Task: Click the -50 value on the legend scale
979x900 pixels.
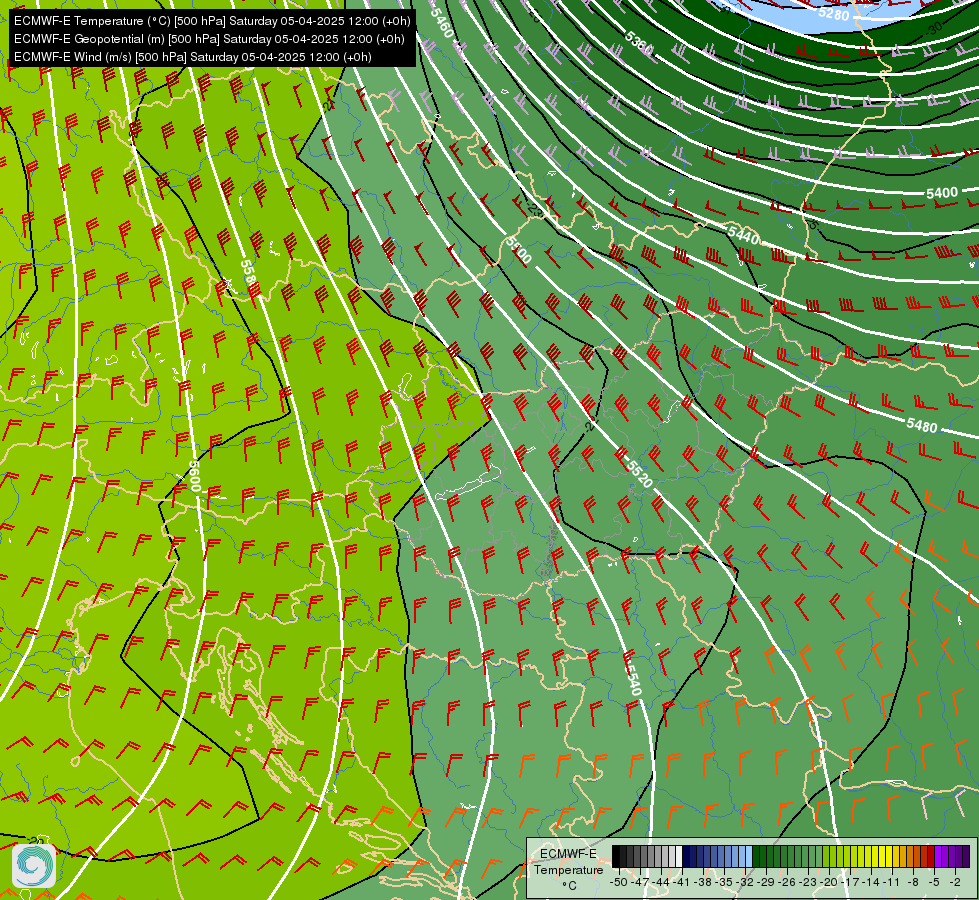Action: (x=618, y=882)
